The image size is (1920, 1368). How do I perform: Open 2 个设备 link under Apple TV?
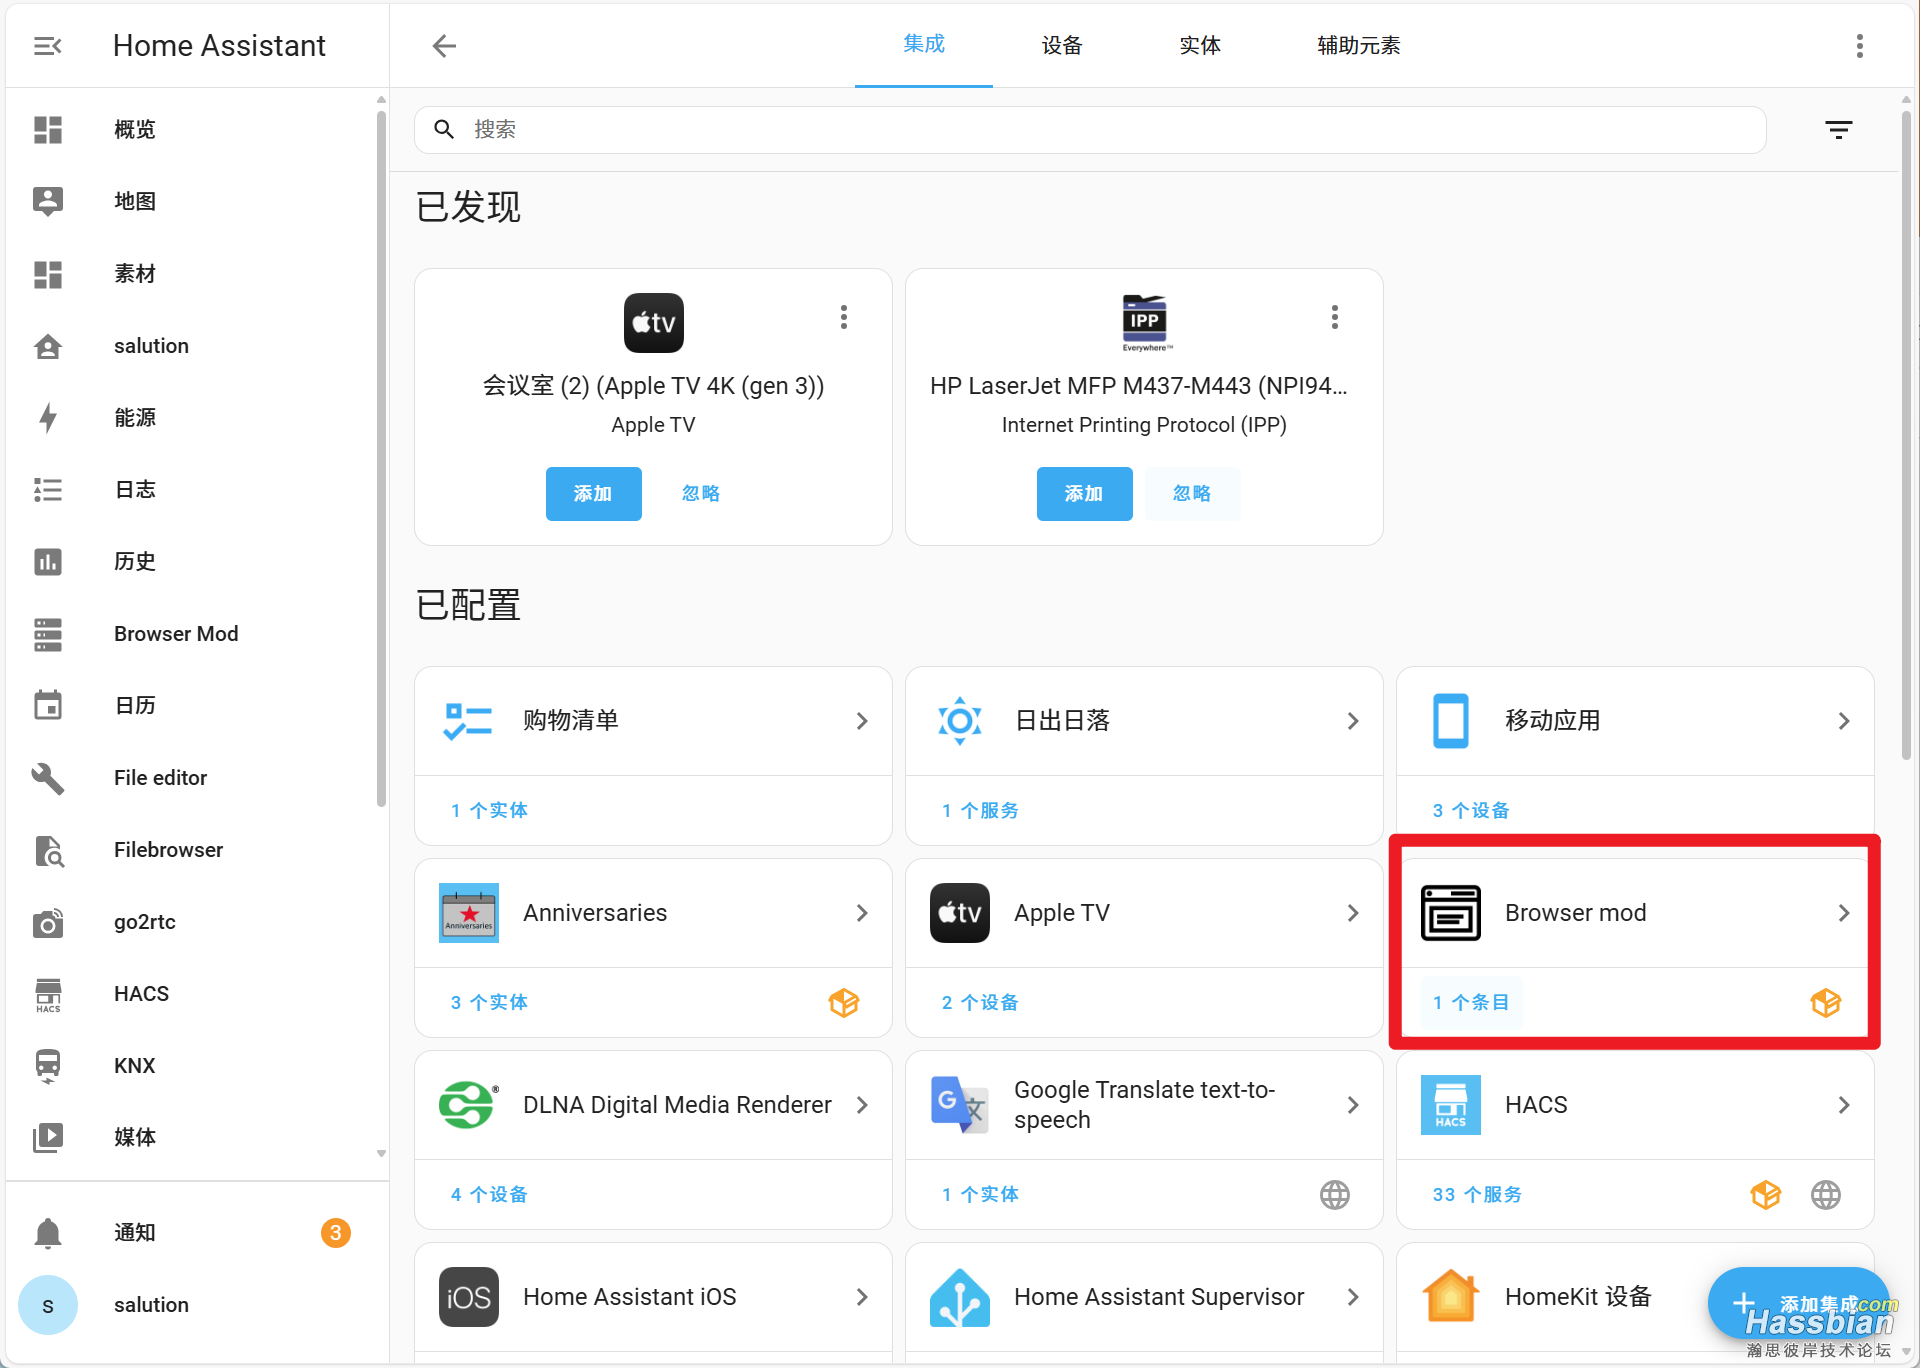(980, 1003)
